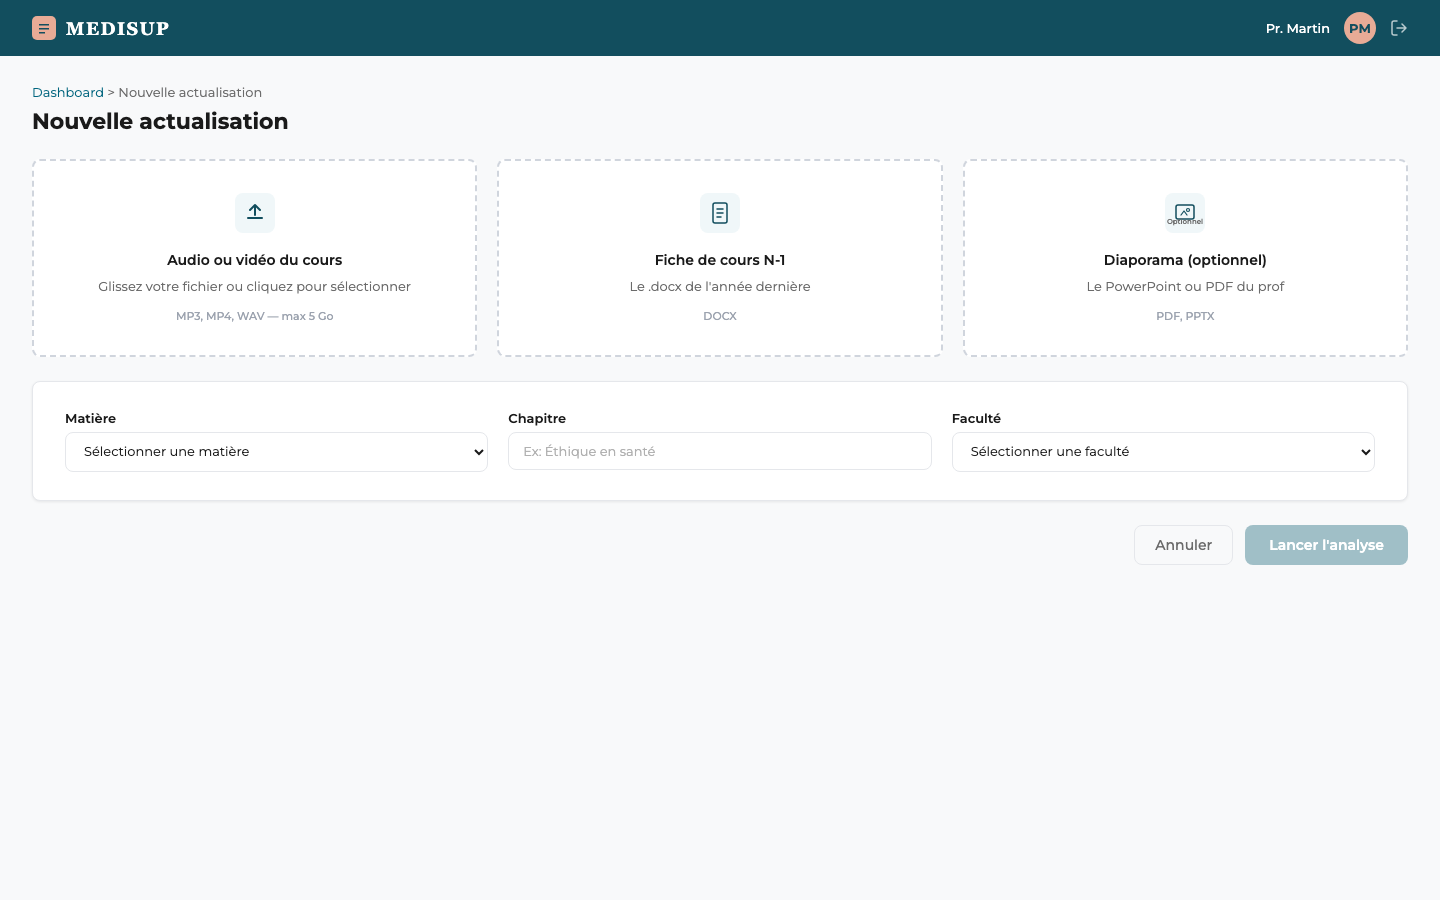Viewport: 1440px width, 900px height.
Task: Click the Faculté field label
Action: pos(976,418)
